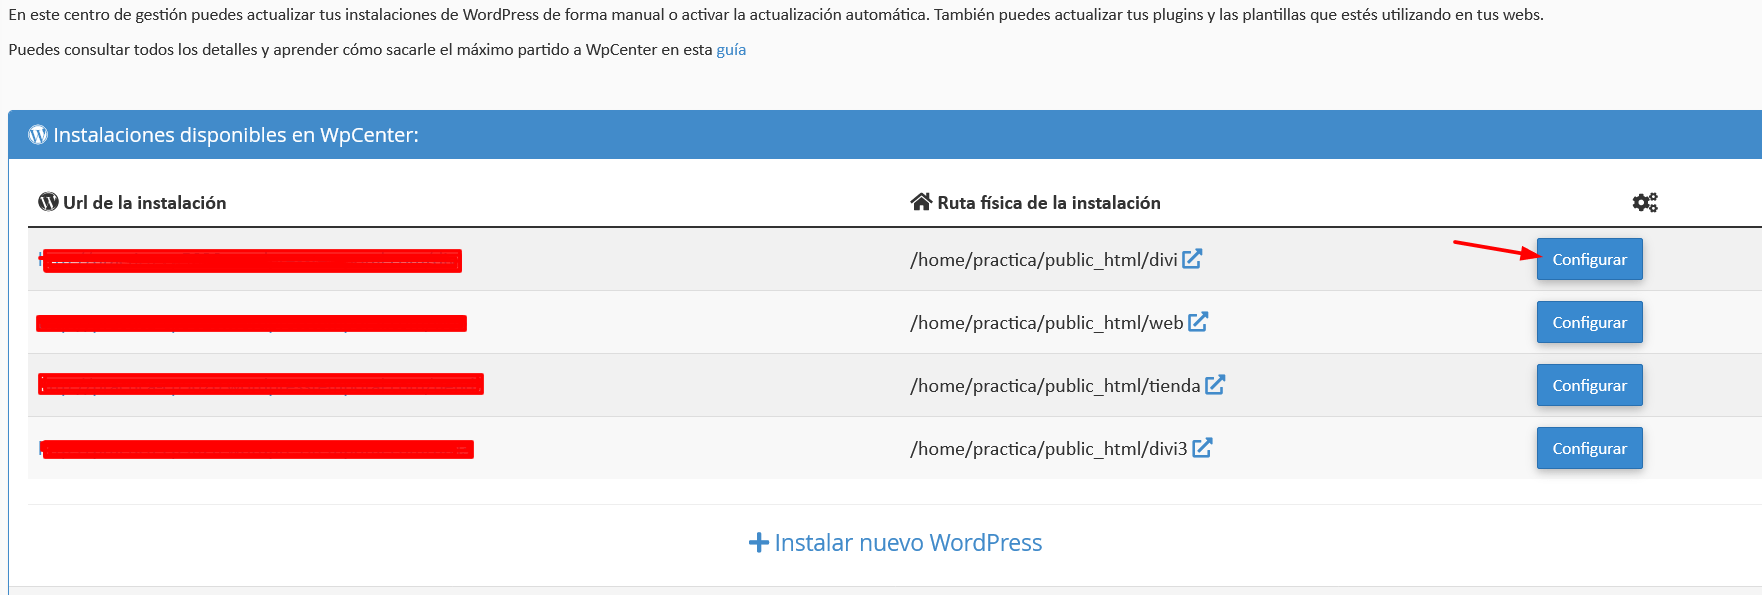Click plus icon for new WordPress install

coord(759,542)
